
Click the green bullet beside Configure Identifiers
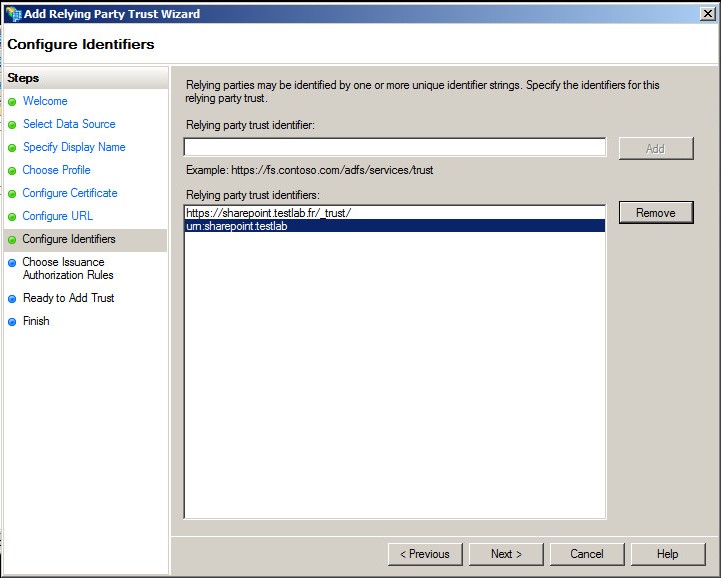pos(12,240)
